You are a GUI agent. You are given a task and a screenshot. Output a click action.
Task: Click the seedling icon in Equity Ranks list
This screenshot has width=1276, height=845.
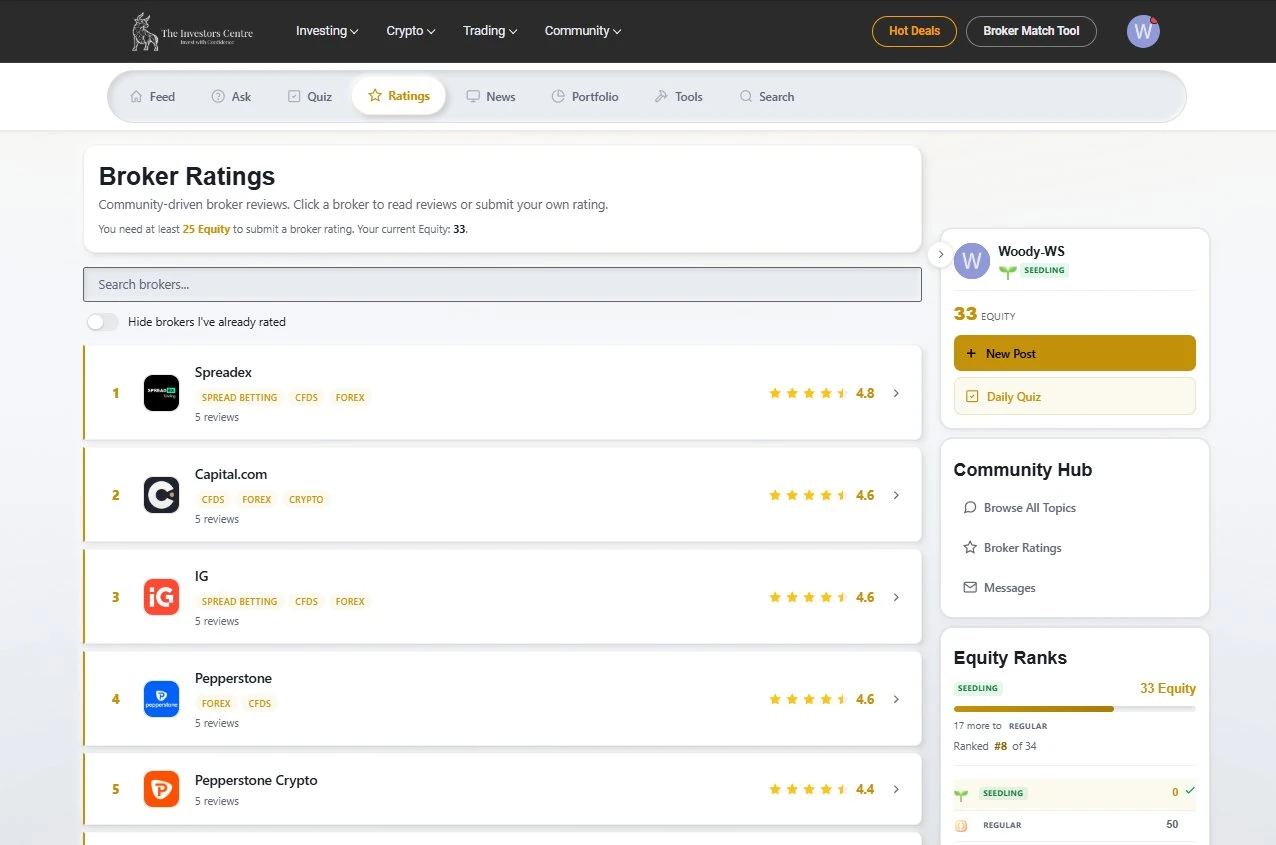pyautogui.click(x=961, y=794)
